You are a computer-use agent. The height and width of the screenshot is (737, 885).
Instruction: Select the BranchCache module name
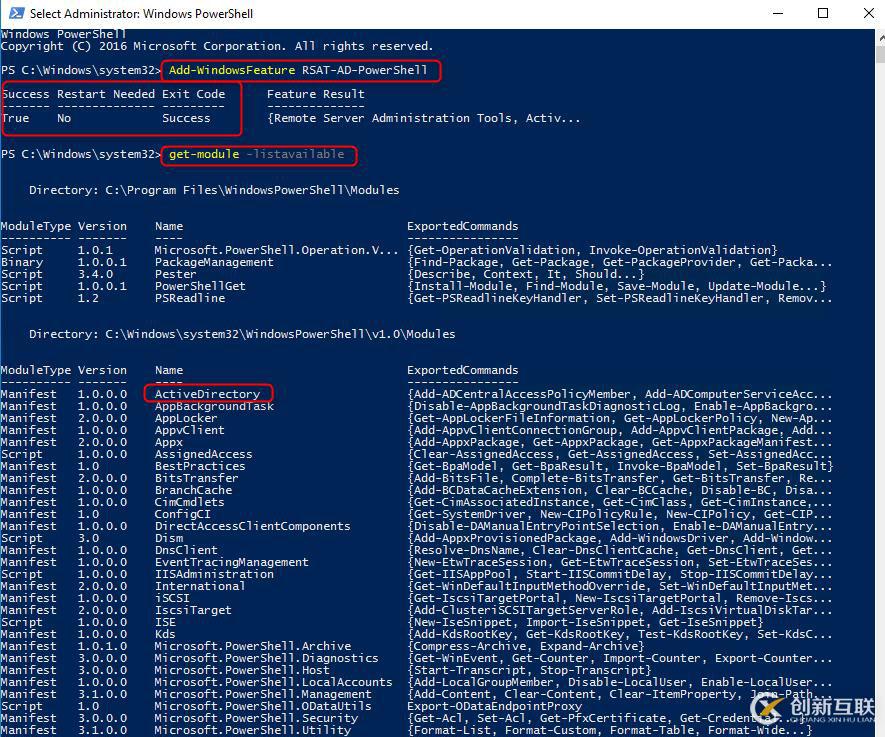193,490
